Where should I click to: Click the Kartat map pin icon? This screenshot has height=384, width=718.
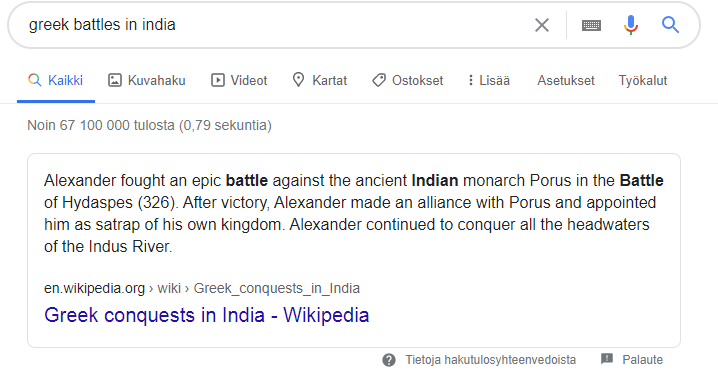pos(298,80)
